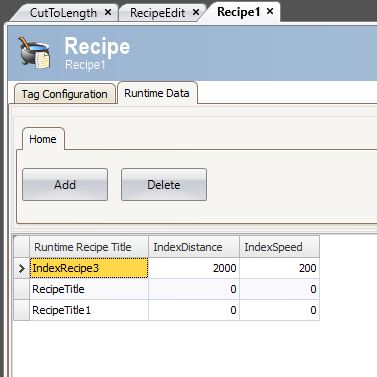Click the IndexDistance column header

tap(194, 247)
